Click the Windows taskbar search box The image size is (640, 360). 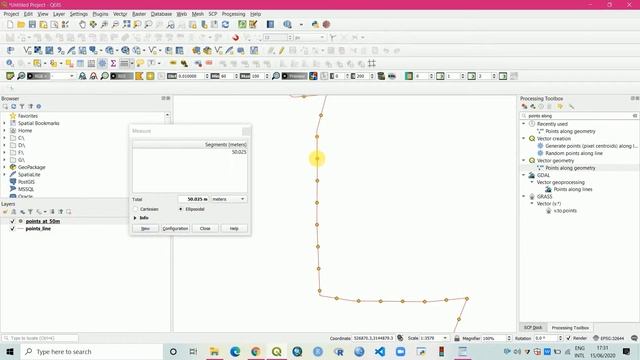coord(91,352)
